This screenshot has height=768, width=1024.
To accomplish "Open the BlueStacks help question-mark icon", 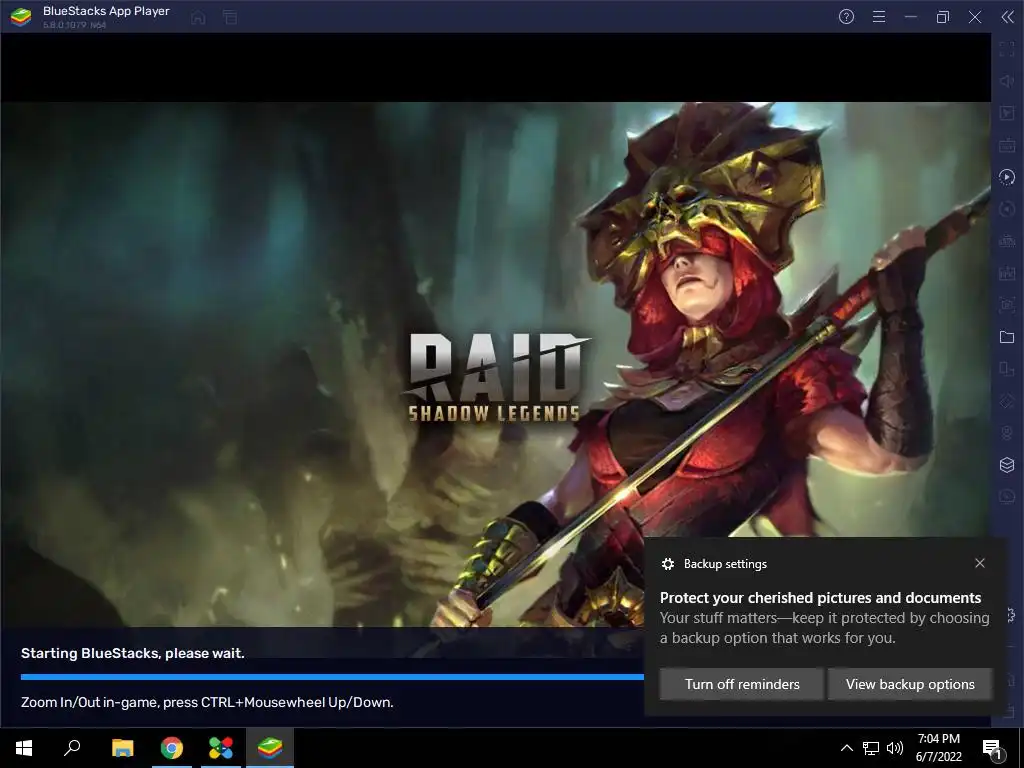I will pyautogui.click(x=846, y=17).
